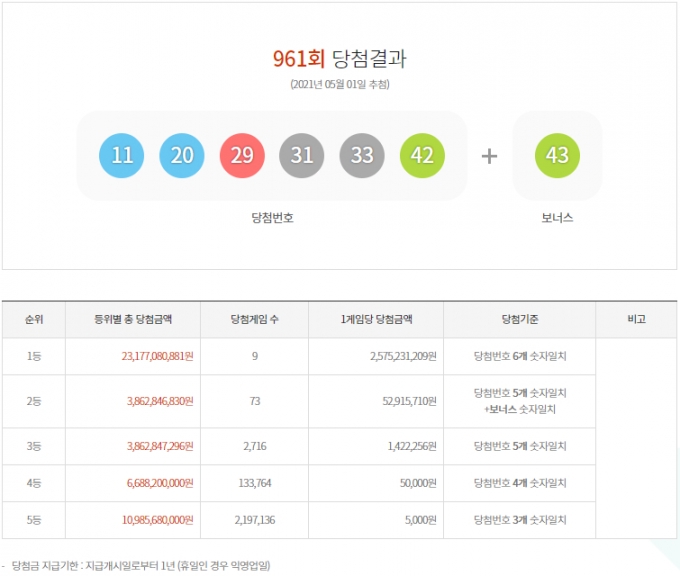Click the 등위별 총 당첨금액 column header
This screenshot has height=576, width=680.
coord(133,320)
